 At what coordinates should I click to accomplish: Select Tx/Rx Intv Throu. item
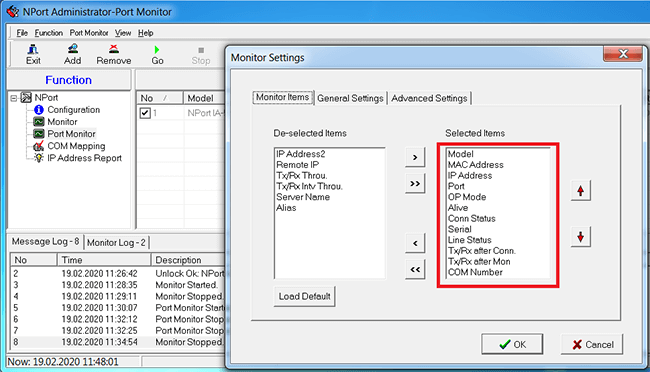click(309, 186)
